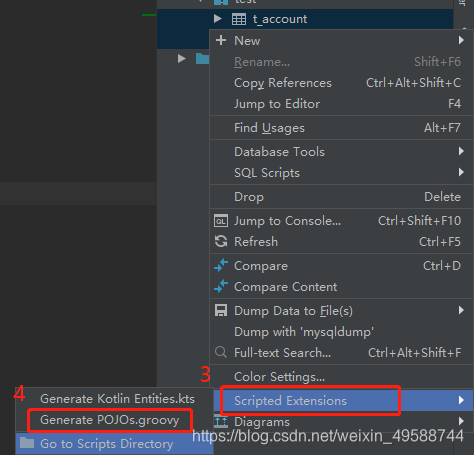
Task: Click the magnifier icon beside Full-text Search
Action: 221,352
